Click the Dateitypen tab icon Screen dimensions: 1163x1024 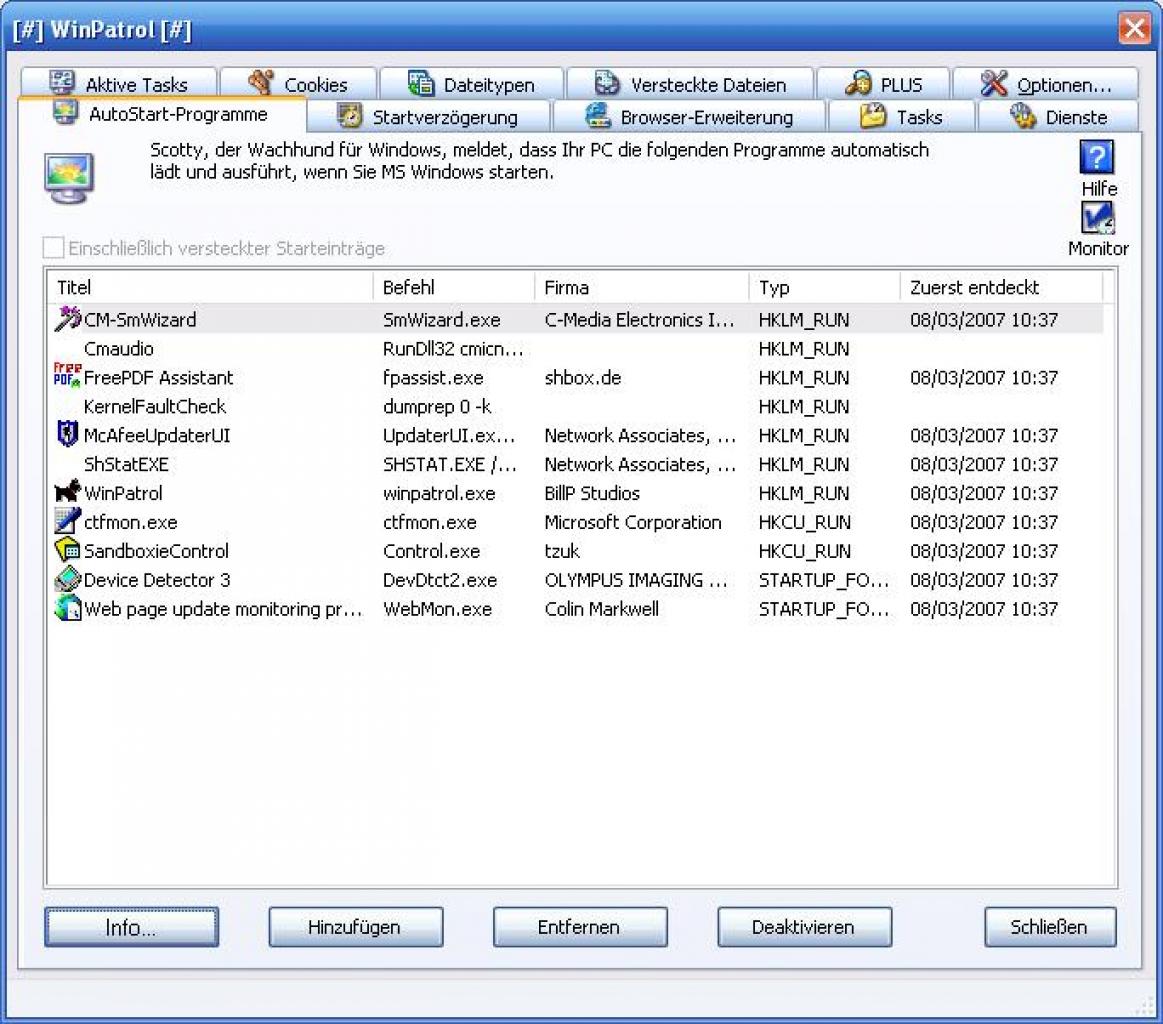(421, 83)
